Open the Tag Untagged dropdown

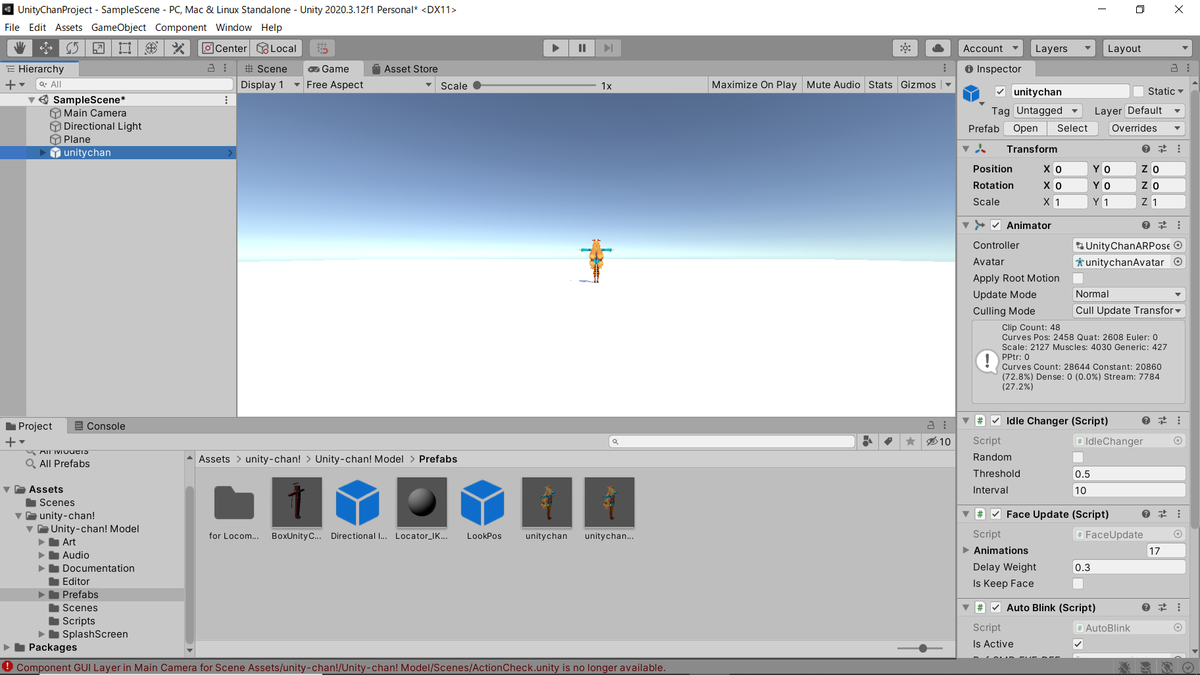pos(1048,111)
